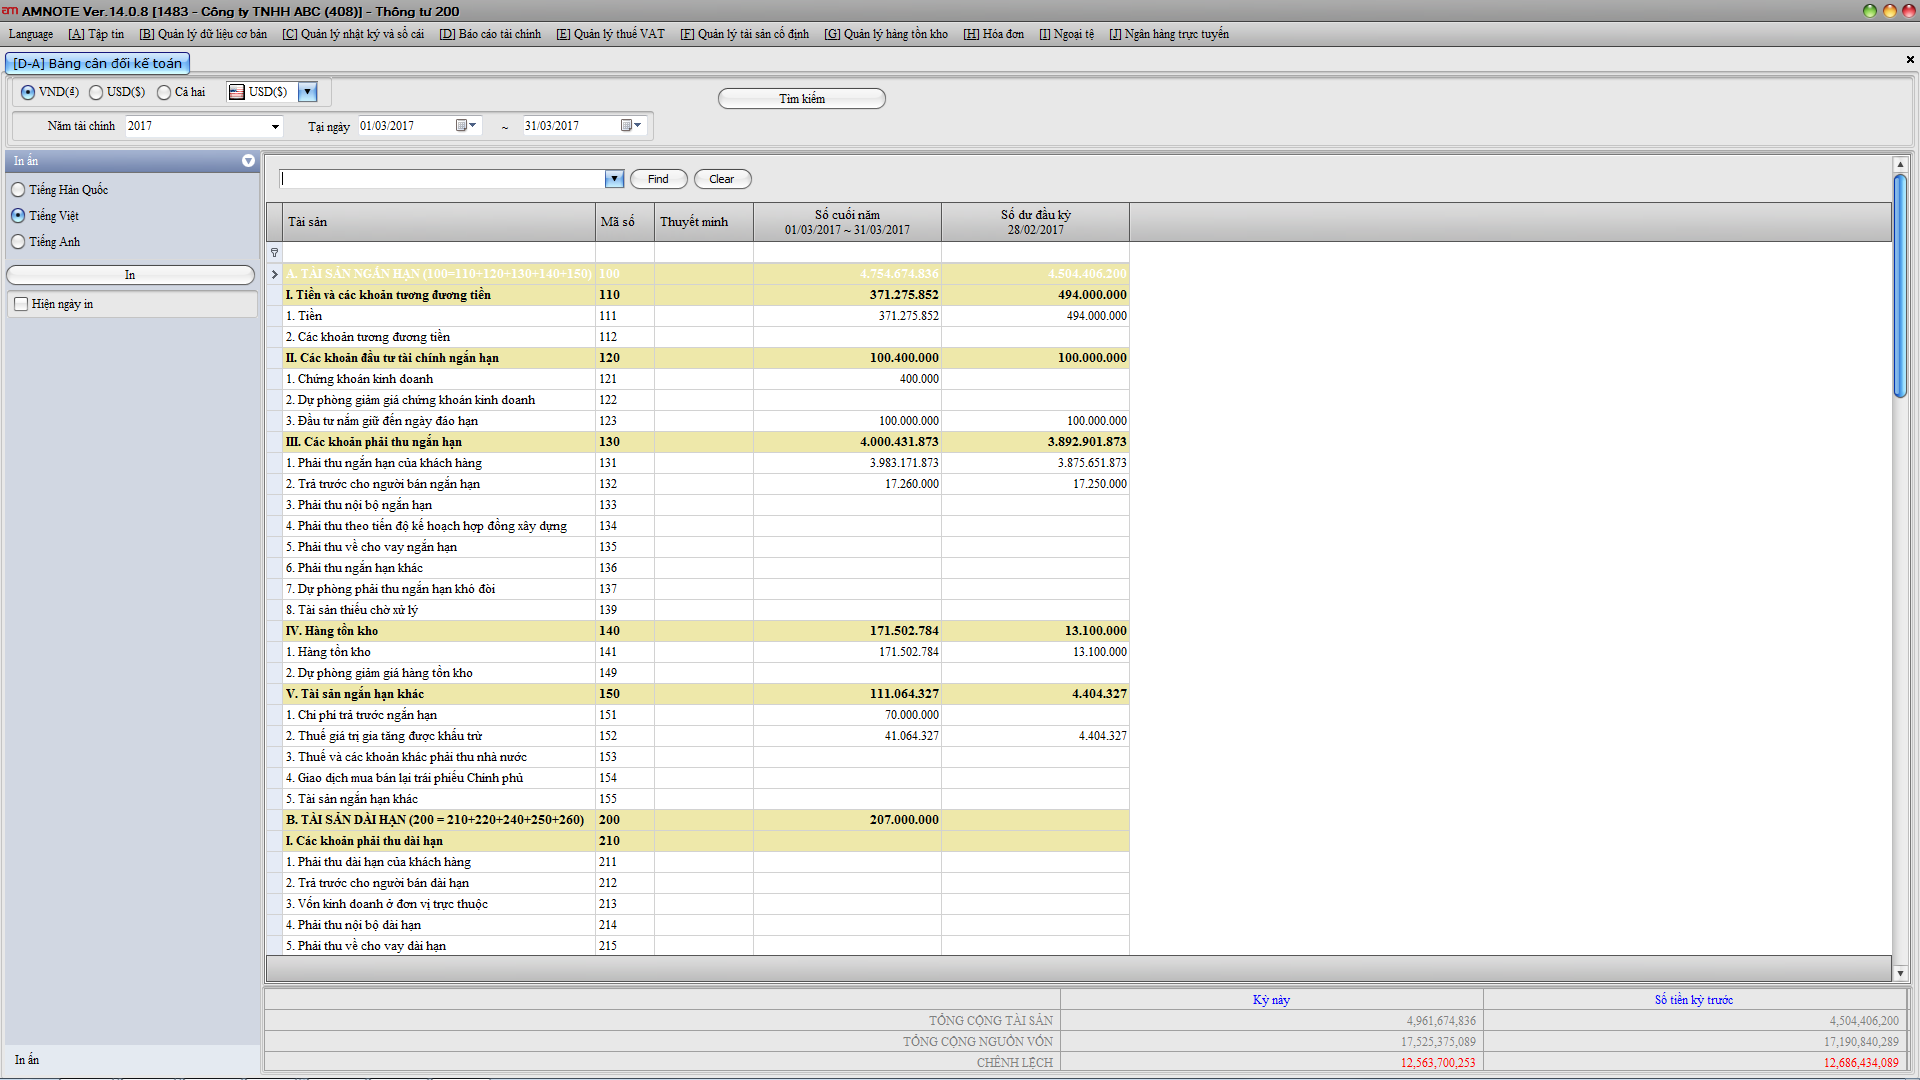This screenshot has width=1920, height=1080.
Task: Open the Báo cáo tài chính menu
Action: point(490,34)
